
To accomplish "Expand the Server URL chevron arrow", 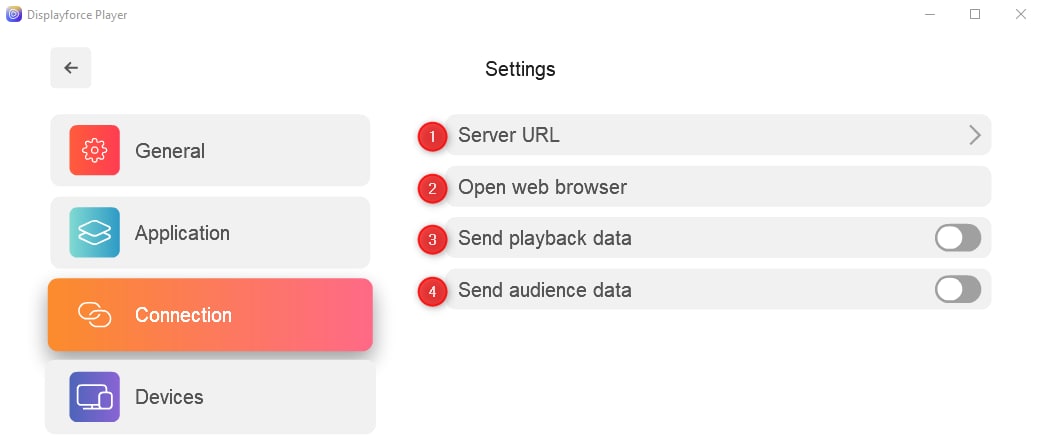I will 974,135.
